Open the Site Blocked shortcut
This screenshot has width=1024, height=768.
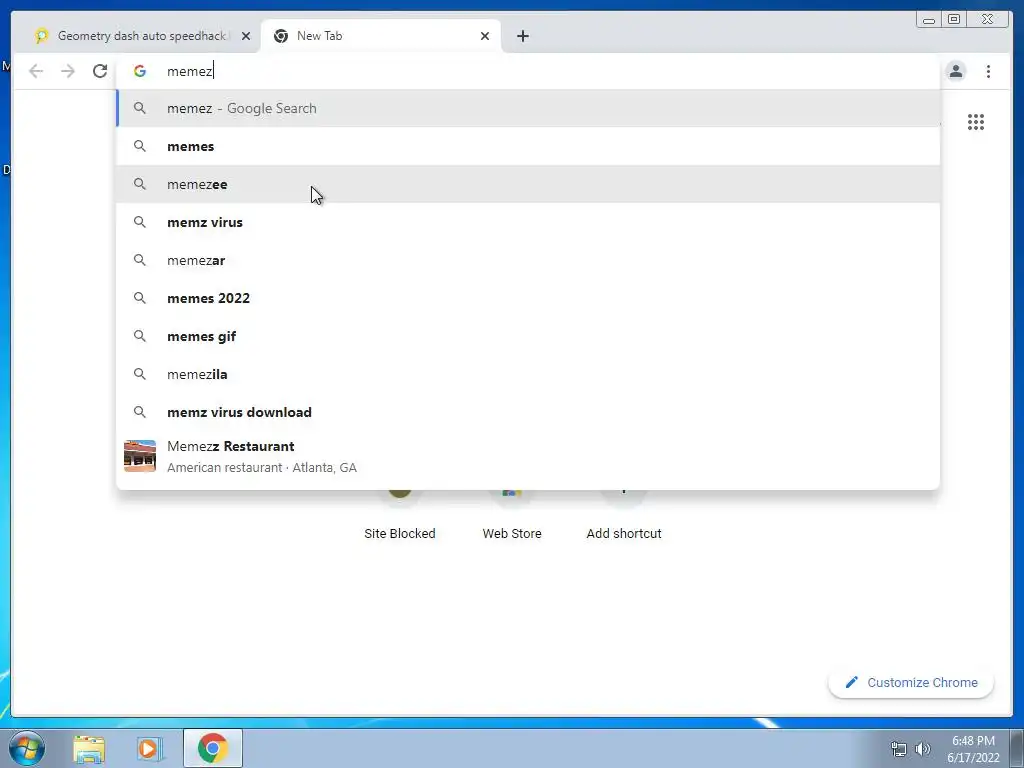click(x=400, y=516)
